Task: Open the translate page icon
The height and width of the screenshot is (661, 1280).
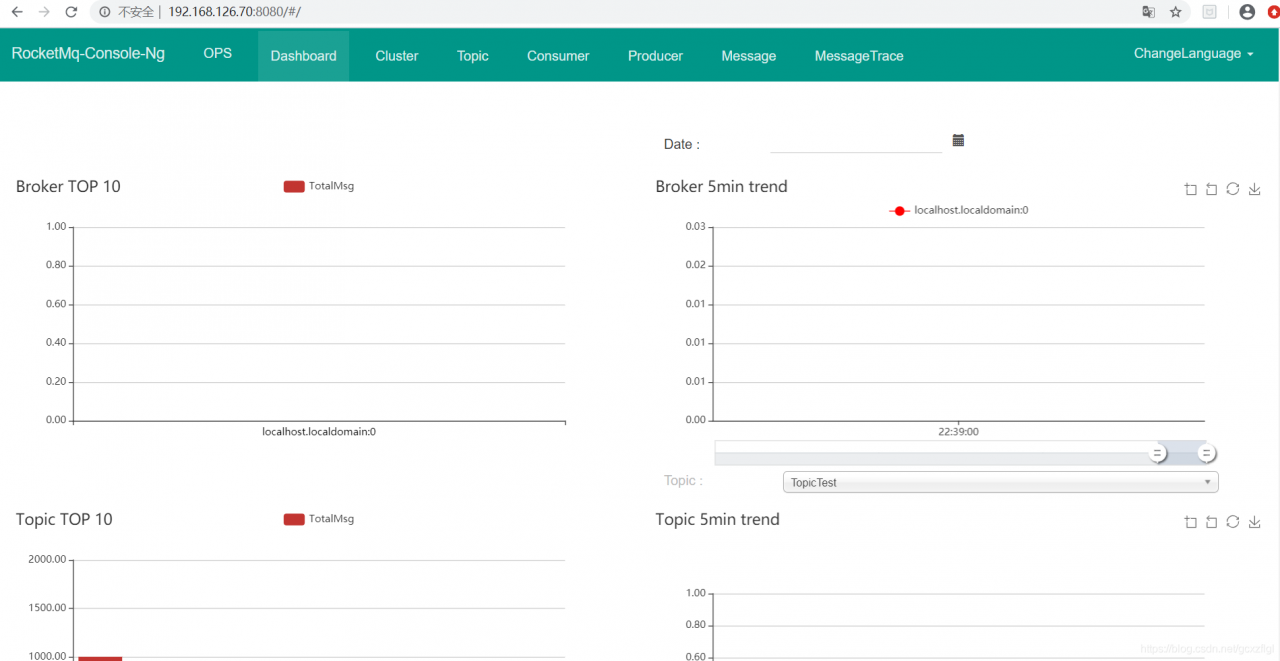Action: coord(1149,12)
